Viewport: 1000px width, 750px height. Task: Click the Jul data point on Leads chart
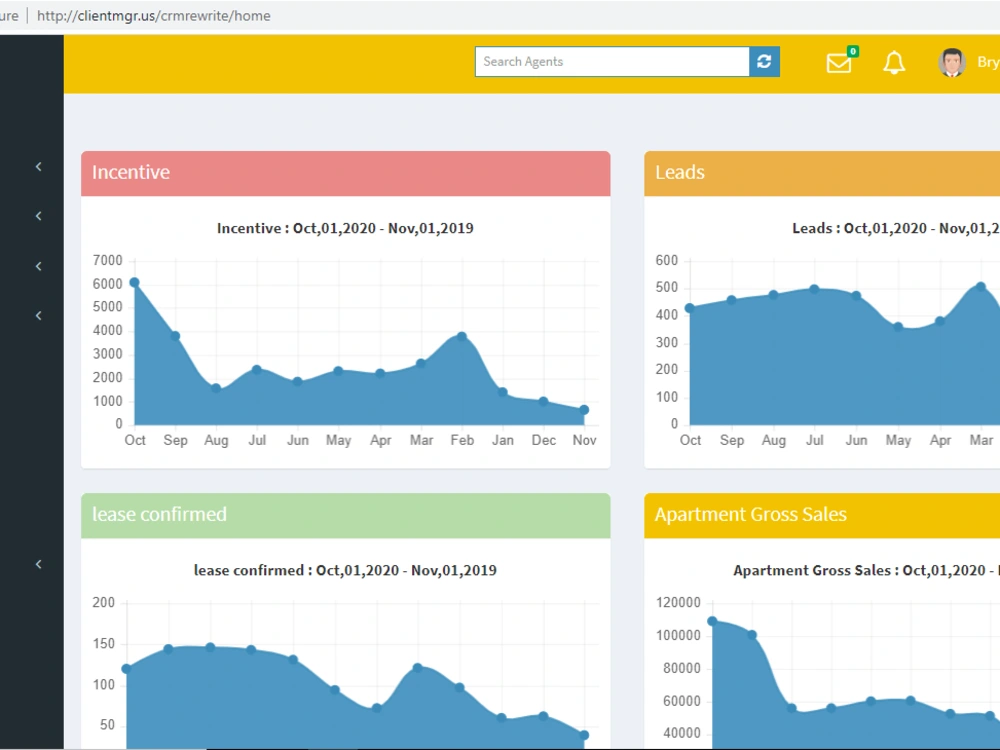[814, 289]
